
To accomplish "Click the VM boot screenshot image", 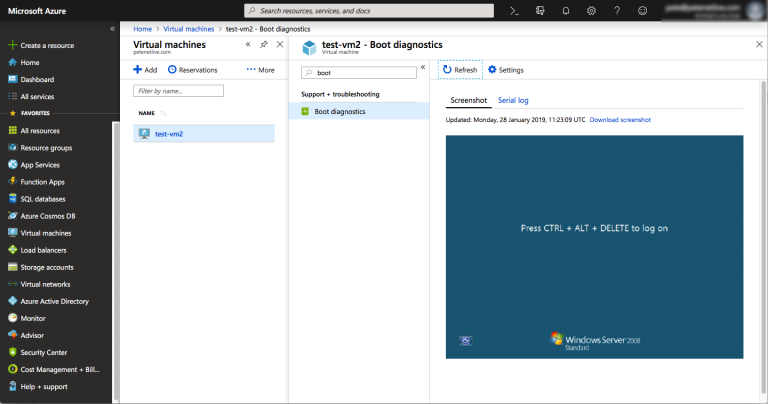I will pyautogui.click(x=594, y=247).
